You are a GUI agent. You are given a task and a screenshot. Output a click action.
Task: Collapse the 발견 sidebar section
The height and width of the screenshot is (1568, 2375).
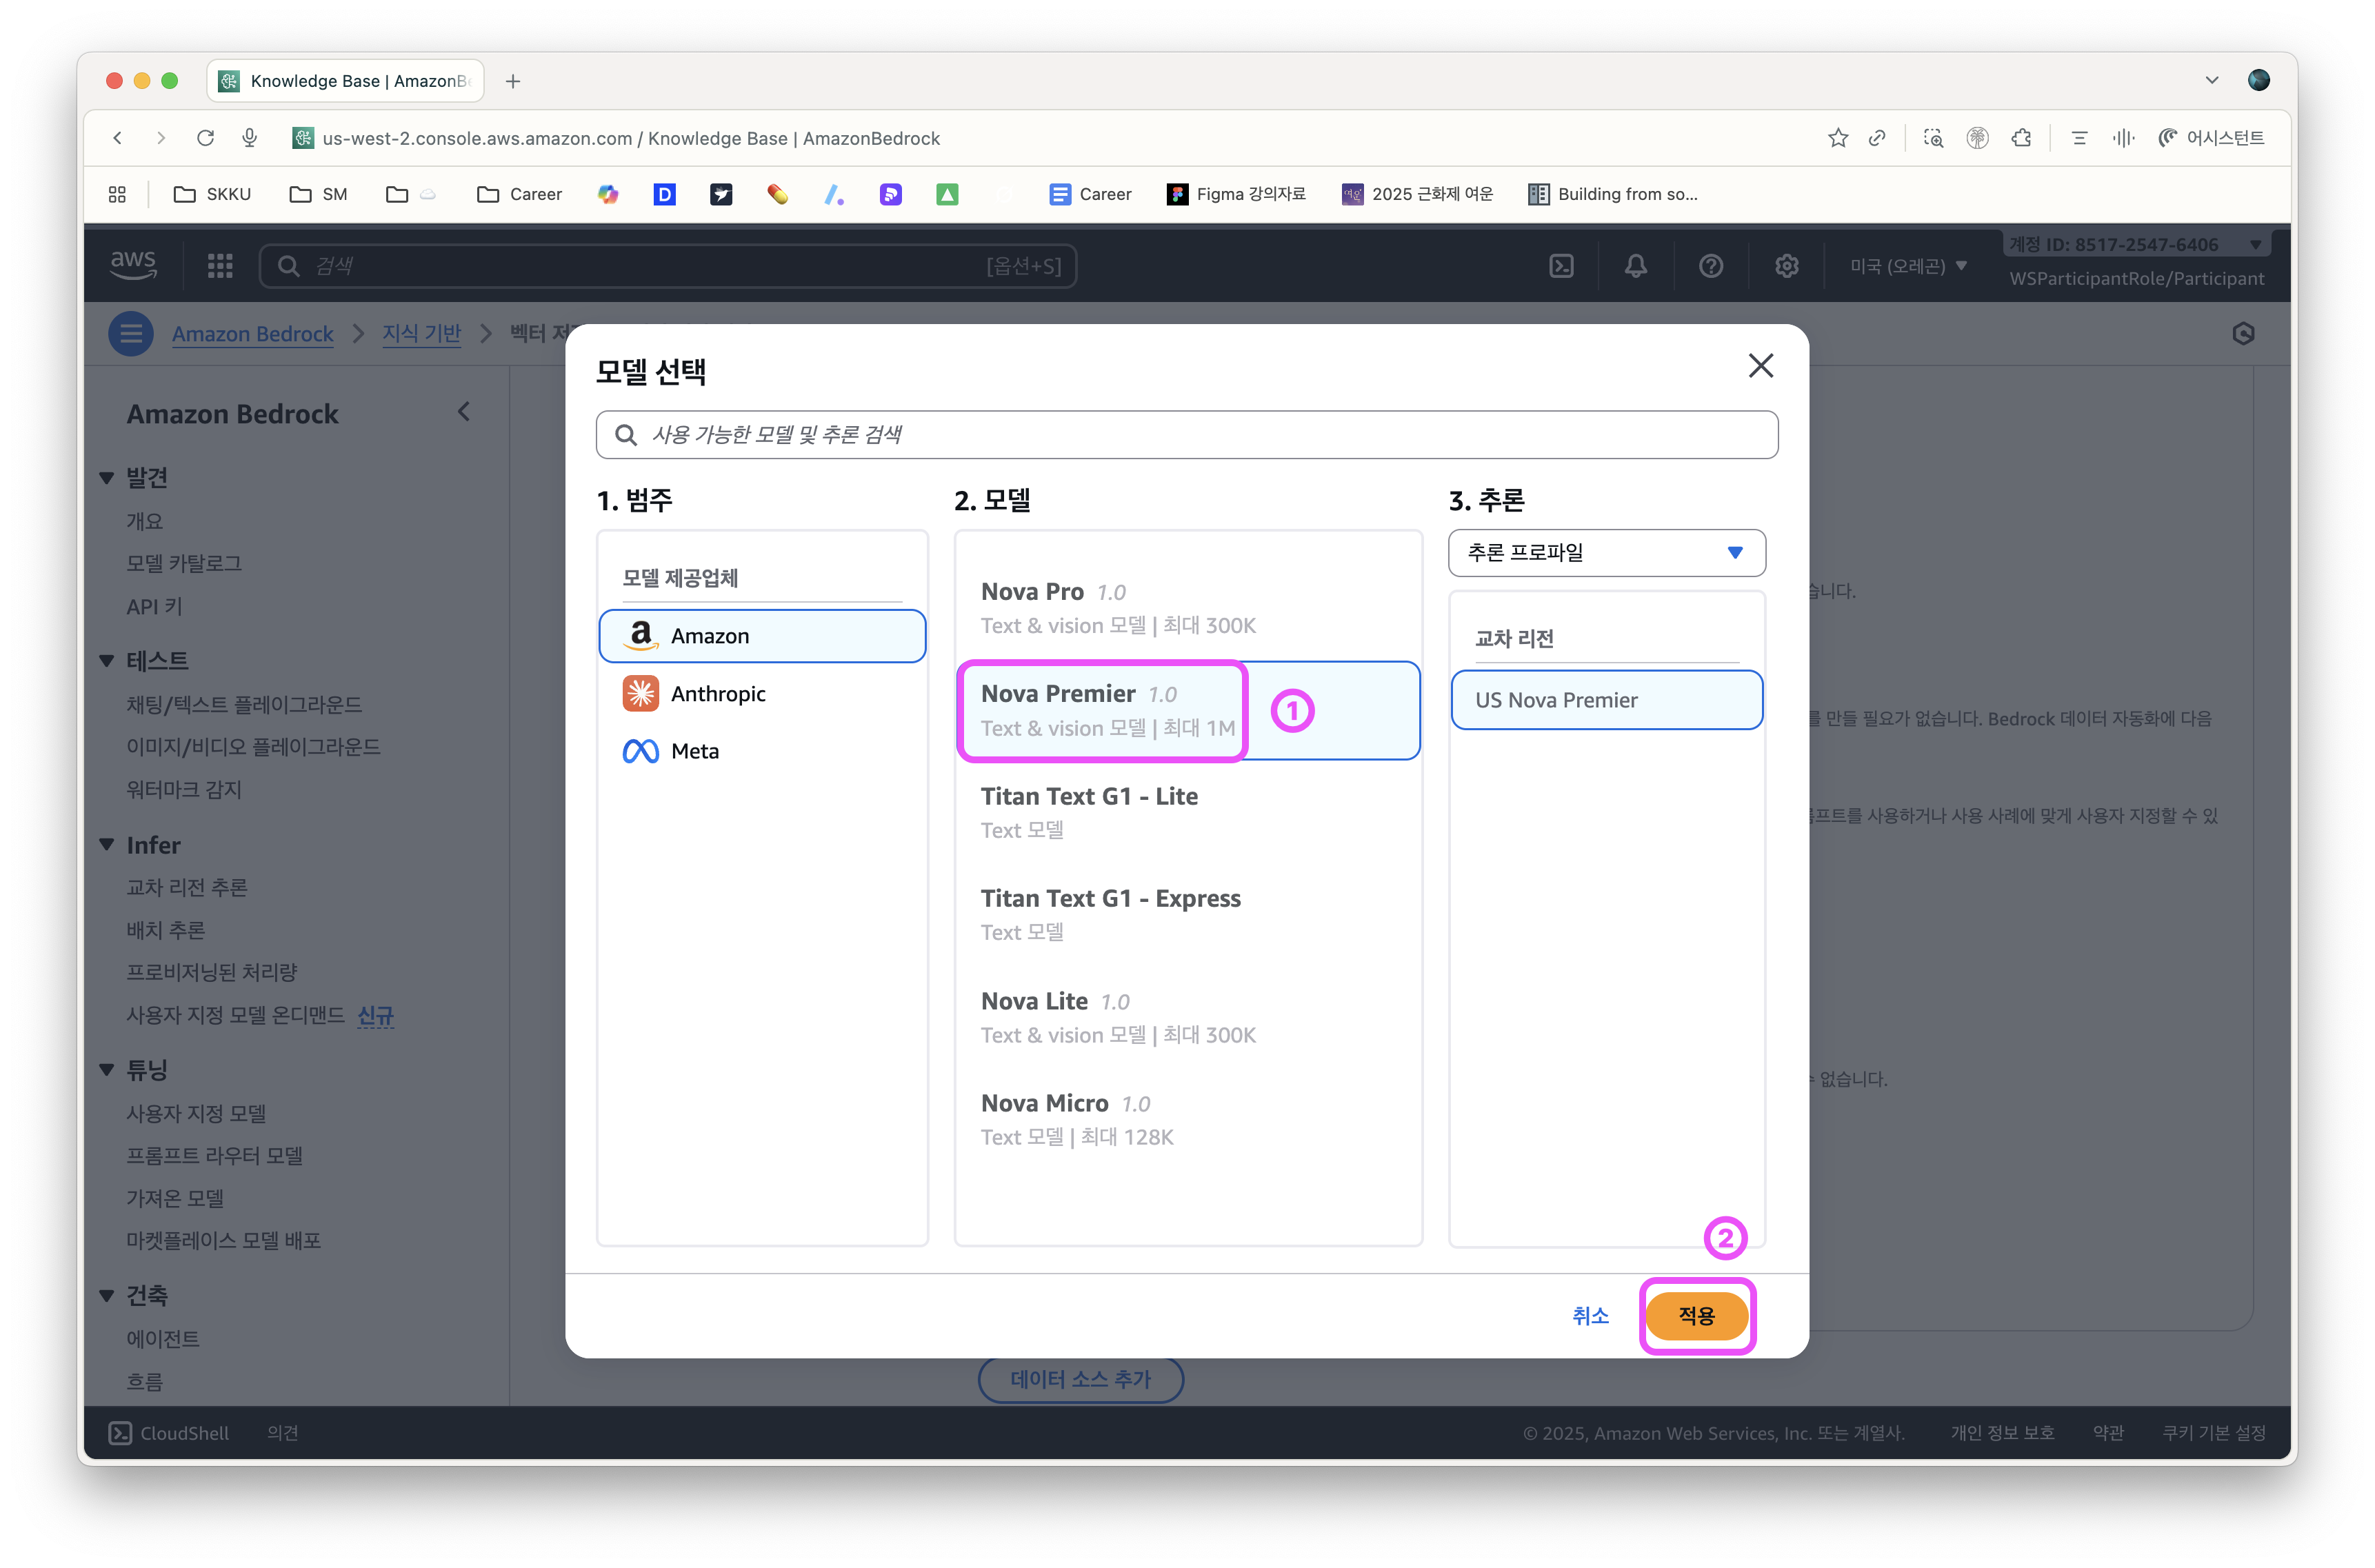(x=107, y=478)
